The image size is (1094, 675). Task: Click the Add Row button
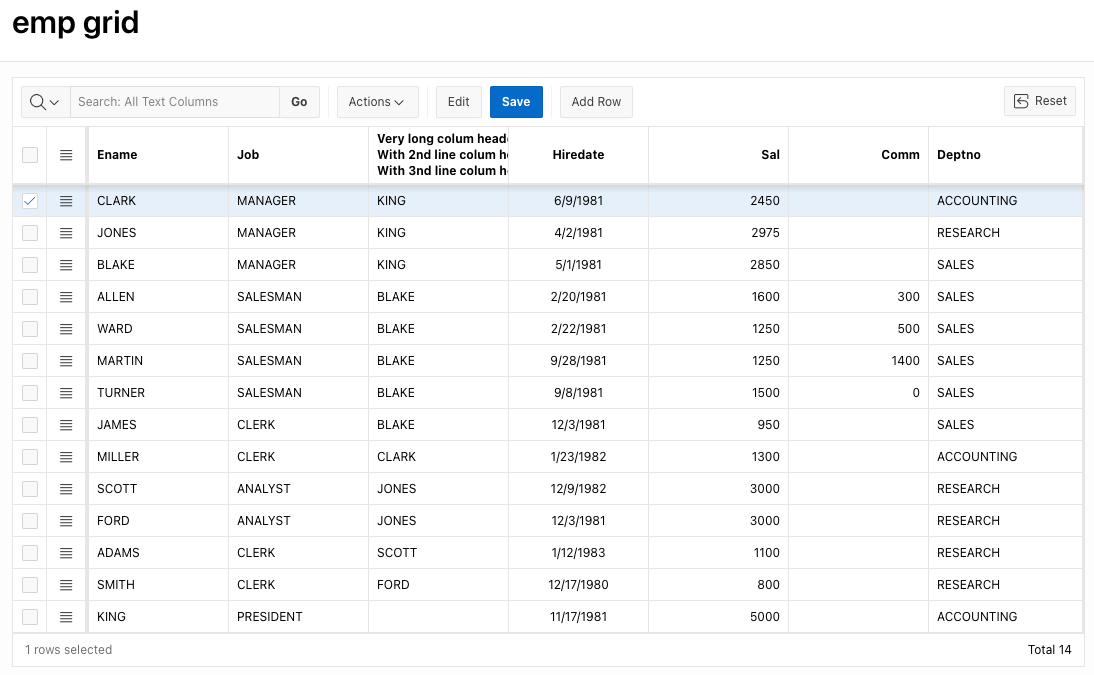pyautogui.click(x=596, y=102)
